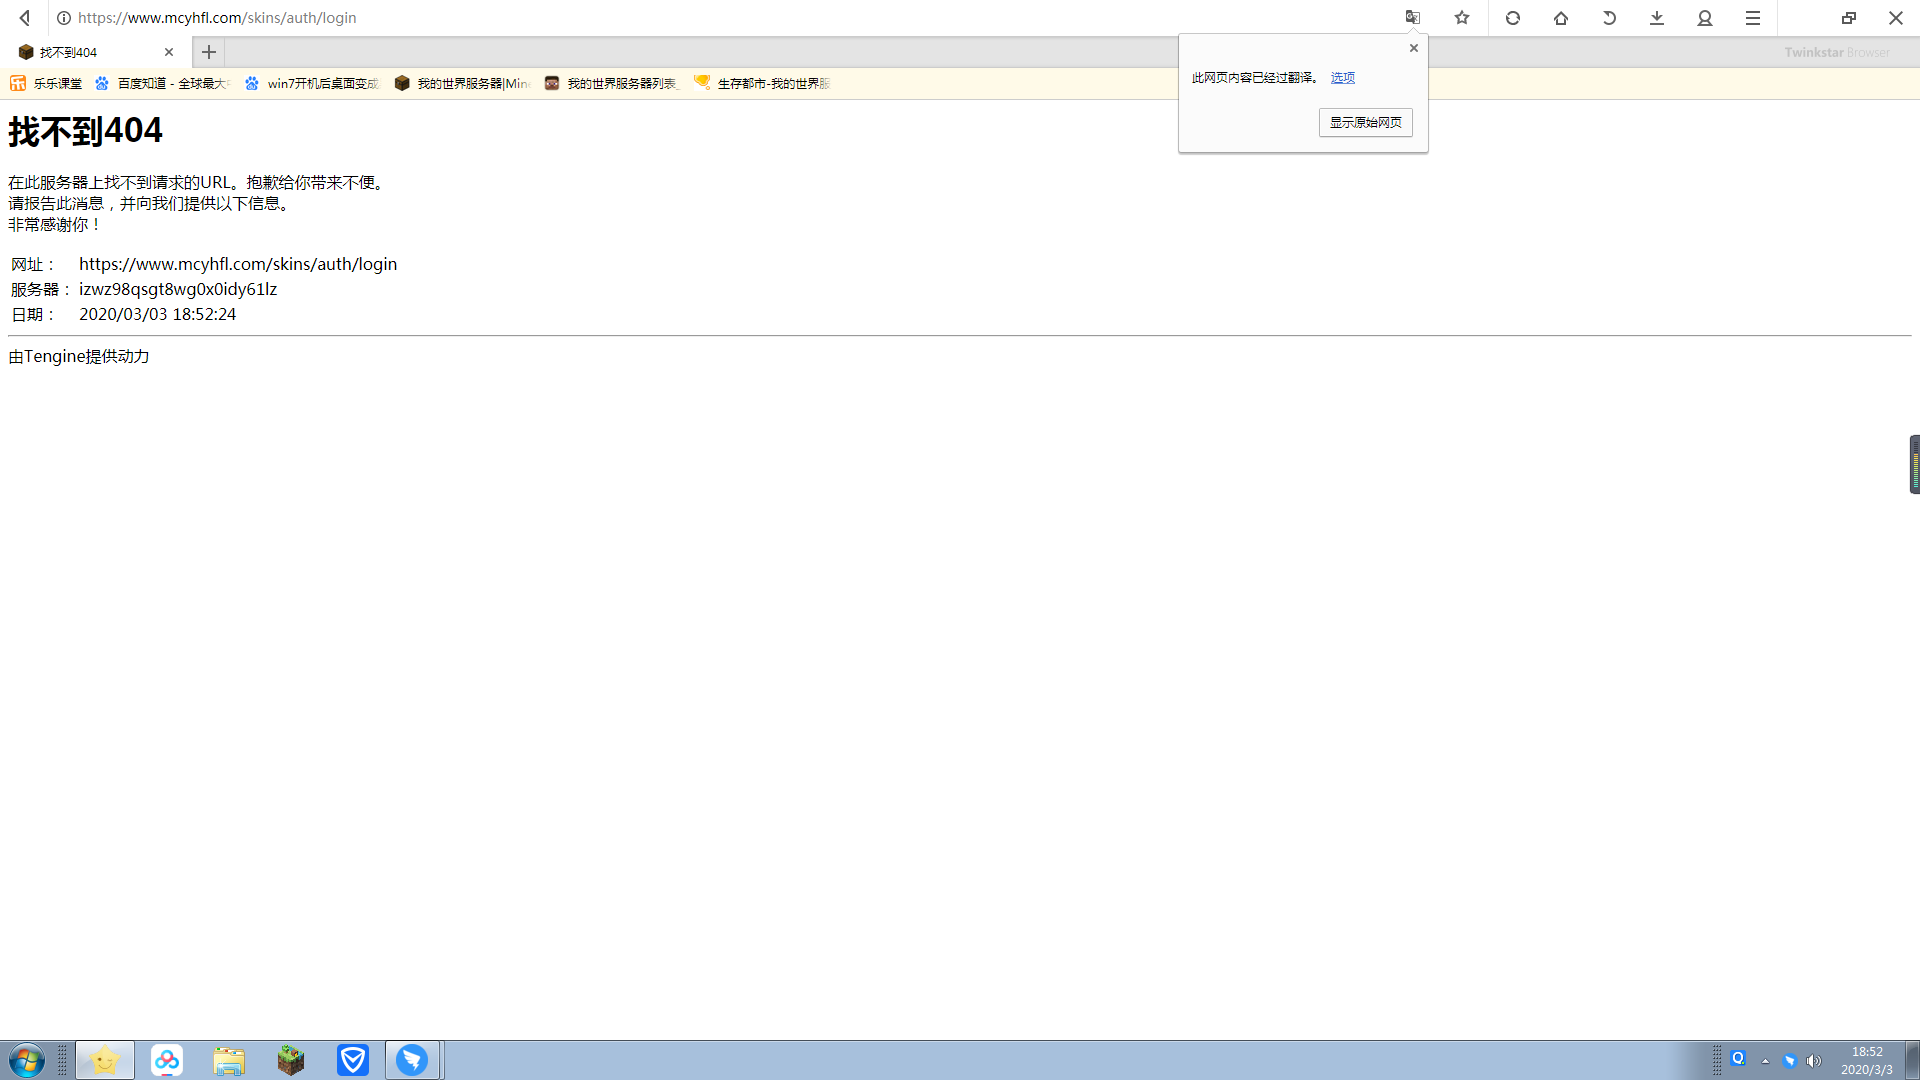Image resolution: width=1920 pixels, height=1080 pixels.
Task: Open the hamburger main menu
Action: (1753, 17)
